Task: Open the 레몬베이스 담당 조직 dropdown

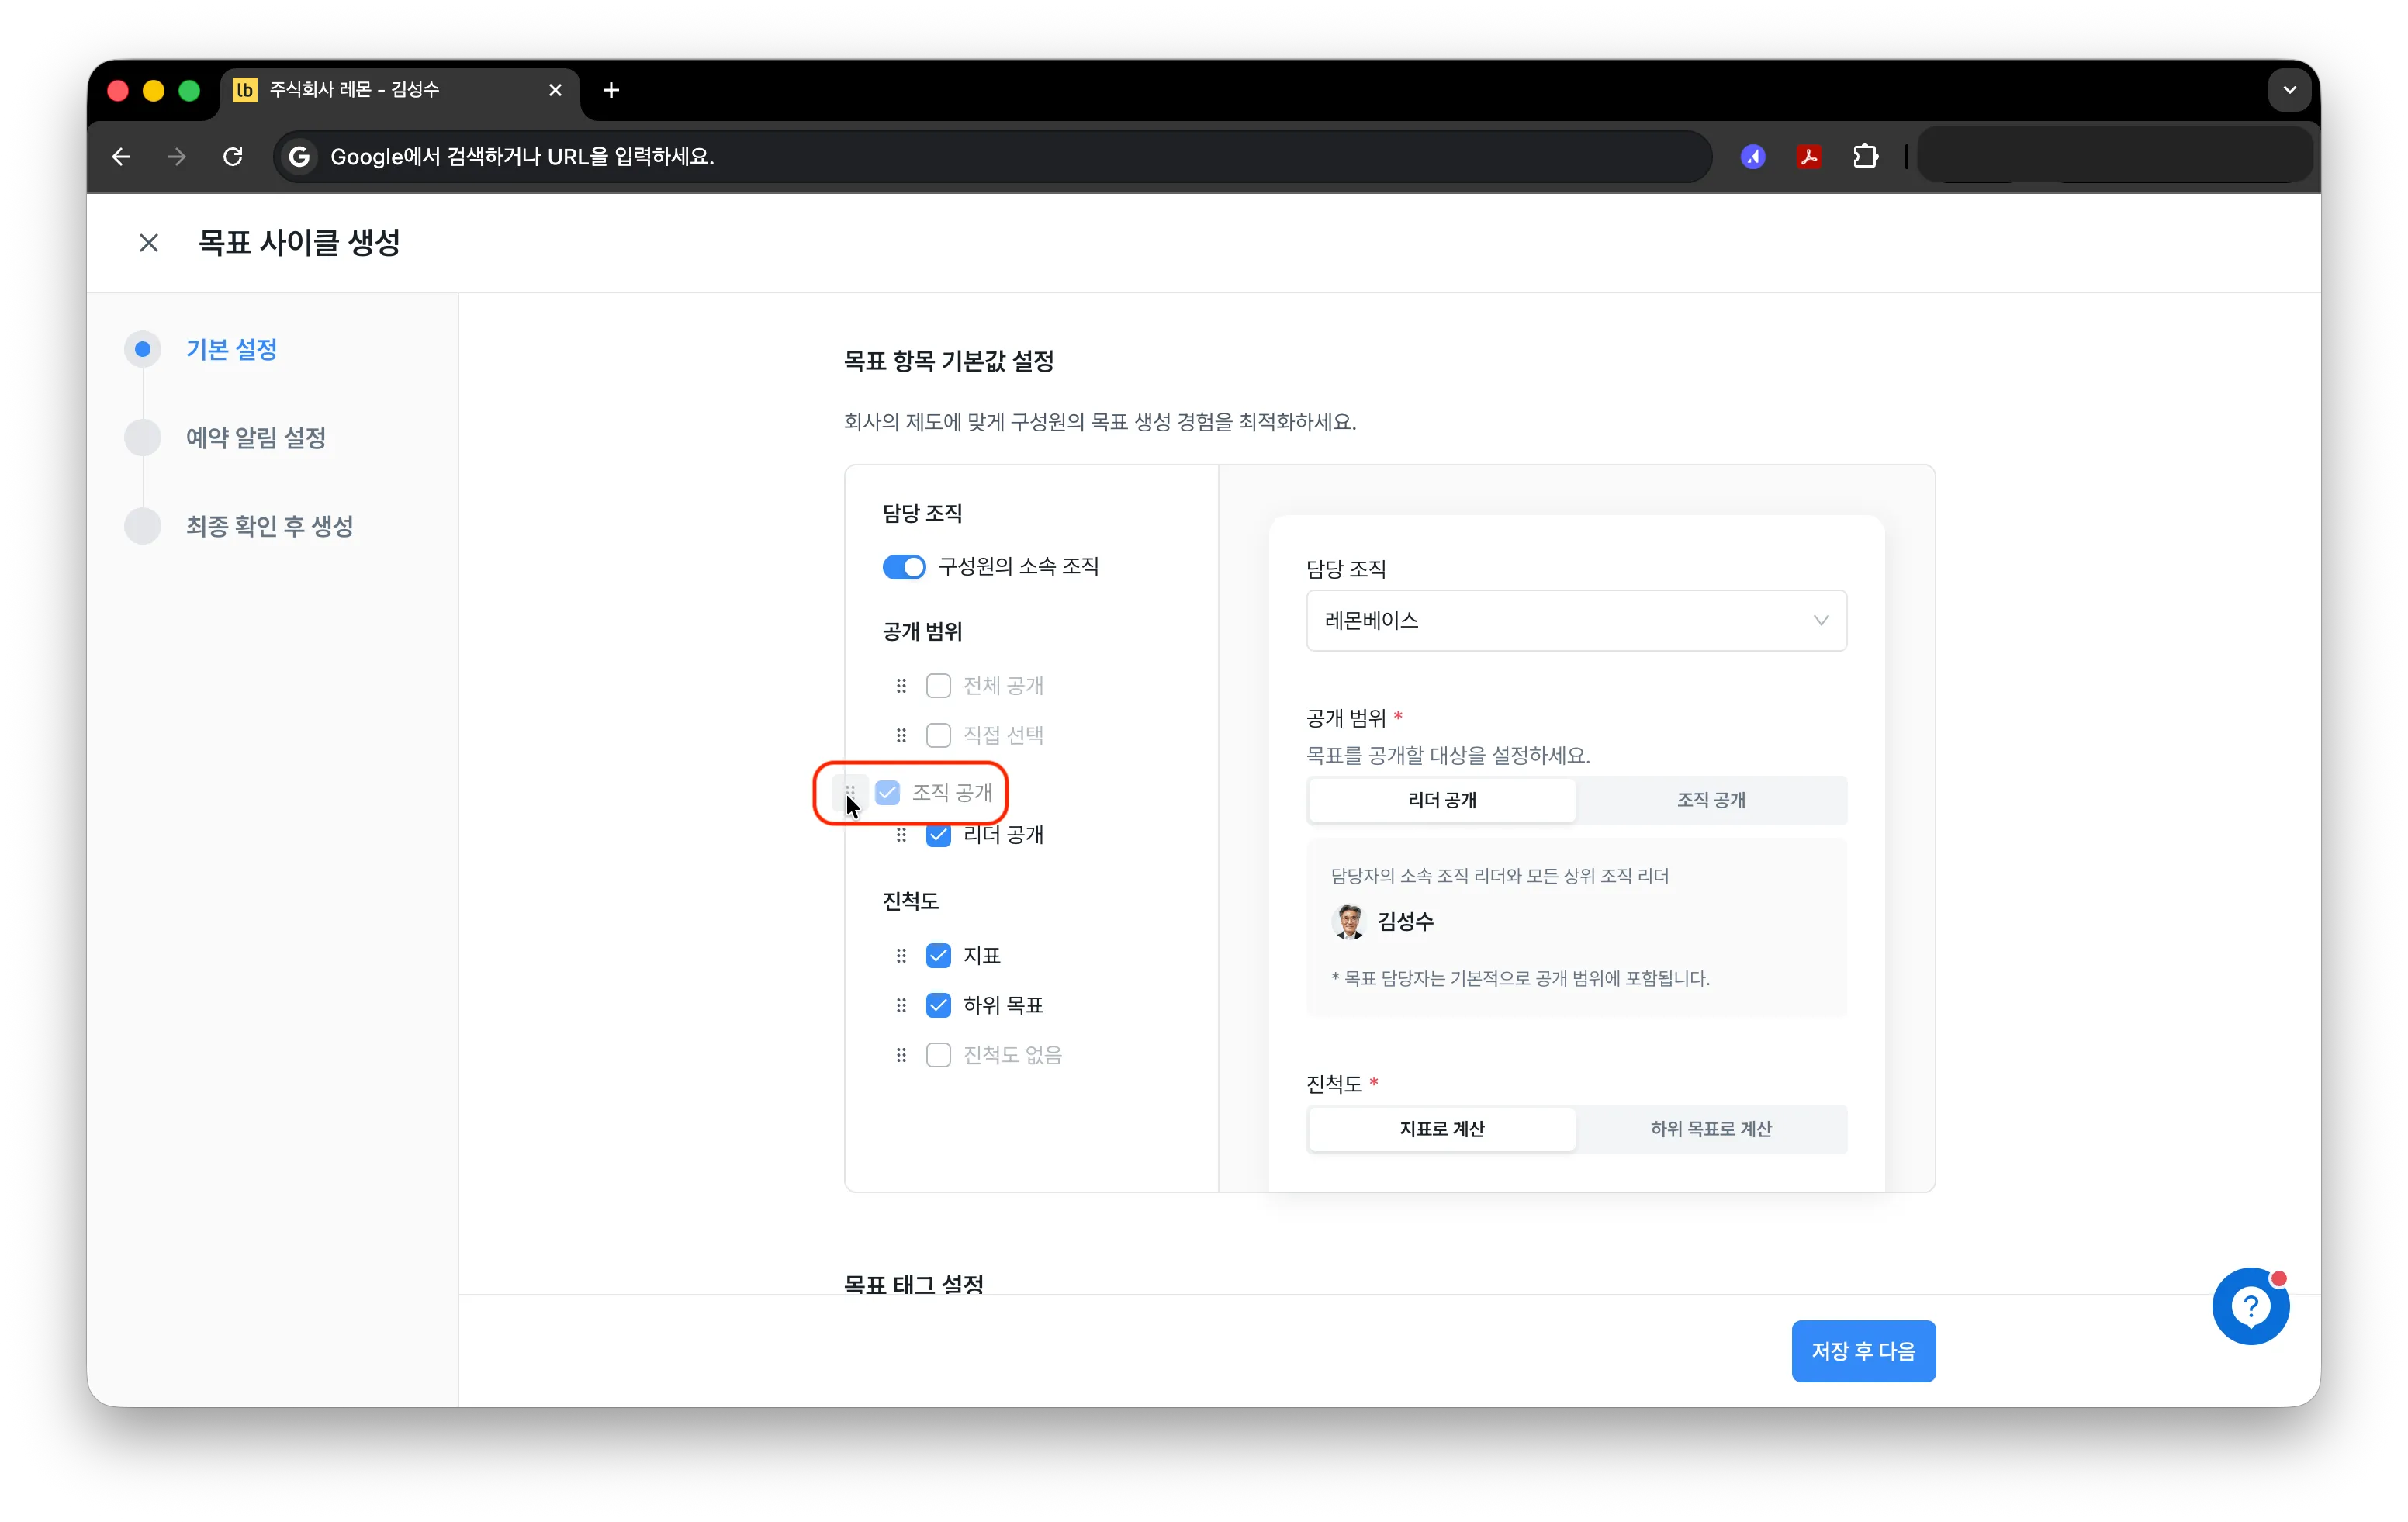Action: coord(1576,621)
